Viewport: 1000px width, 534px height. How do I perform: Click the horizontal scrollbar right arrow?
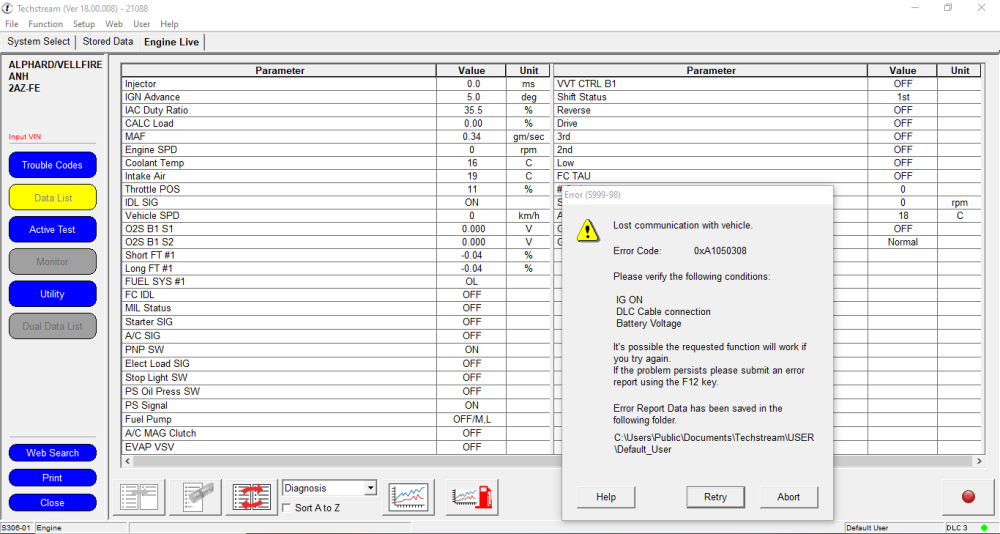[x=978, y=461]
